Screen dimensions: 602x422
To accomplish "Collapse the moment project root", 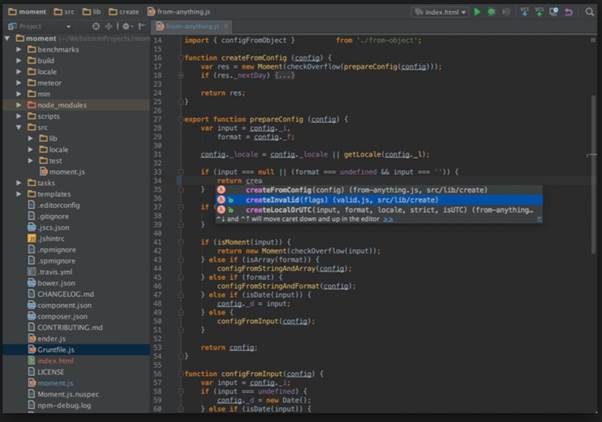I will pos(7,38).
